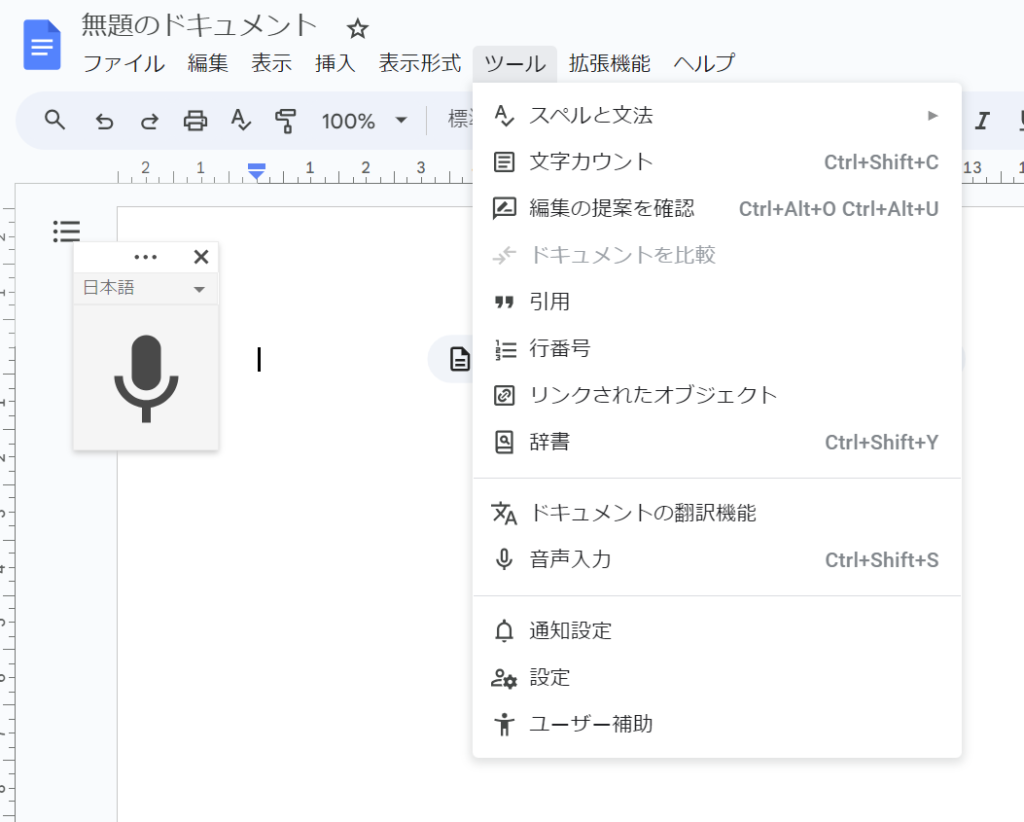Select ユーザー補助 accessibility menu item

tap(717, 724)
